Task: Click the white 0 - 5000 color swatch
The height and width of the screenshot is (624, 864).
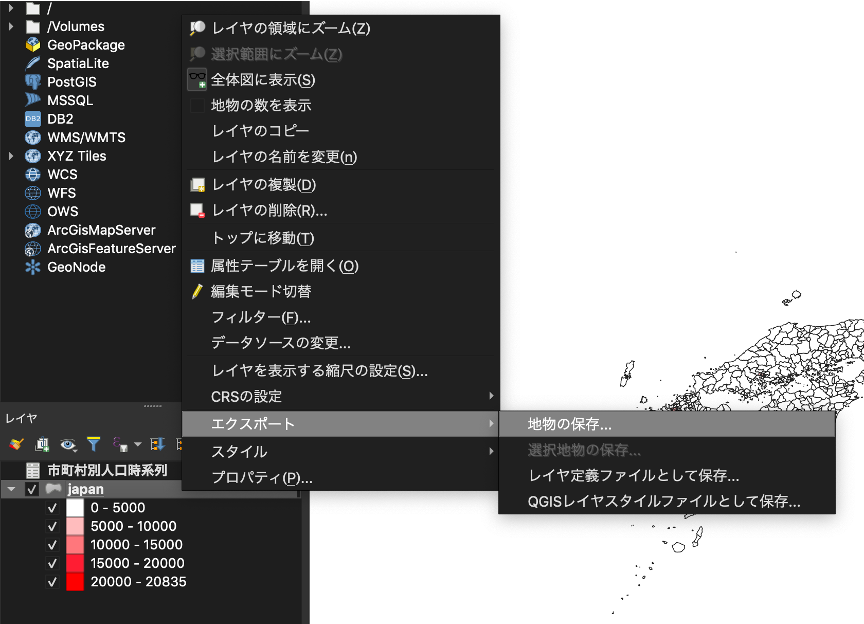Action: click(x=75, y=508)
